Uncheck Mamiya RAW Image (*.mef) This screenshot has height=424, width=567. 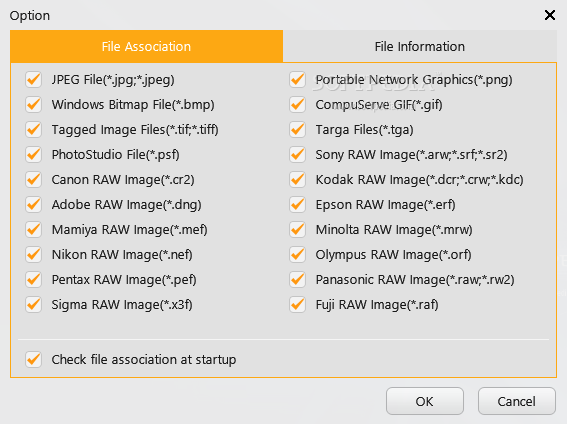(x=34, y=229)
